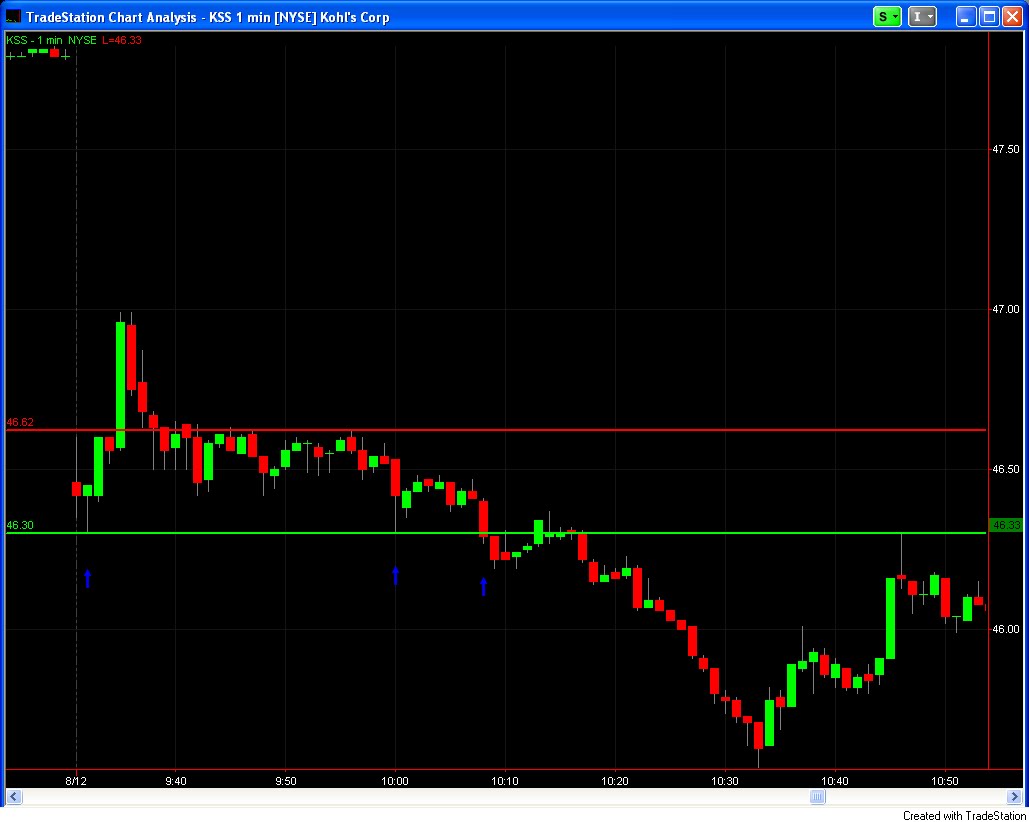Click the TradeStation chart icon in the title bar
Viewport: 1029px width, 822px height.
(12, 15)
